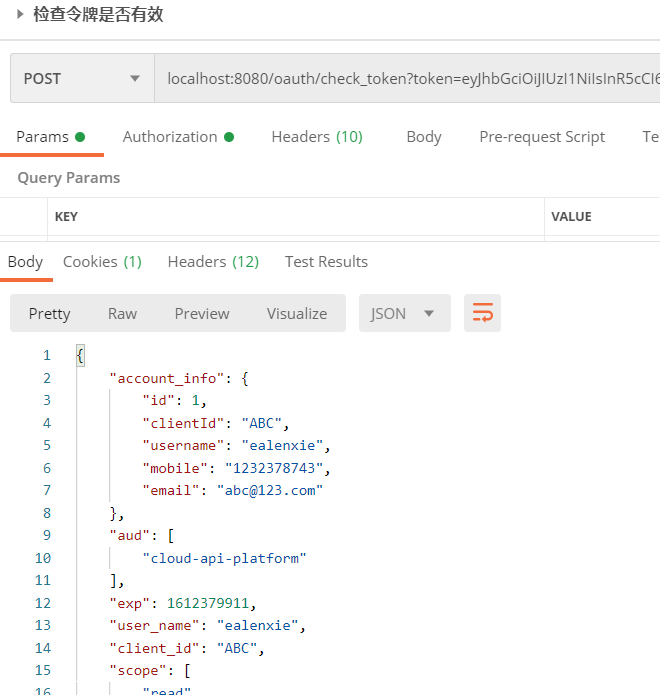
Task: Switch to Preview response view
Action: pyautogui.click(x=202, y=313)
